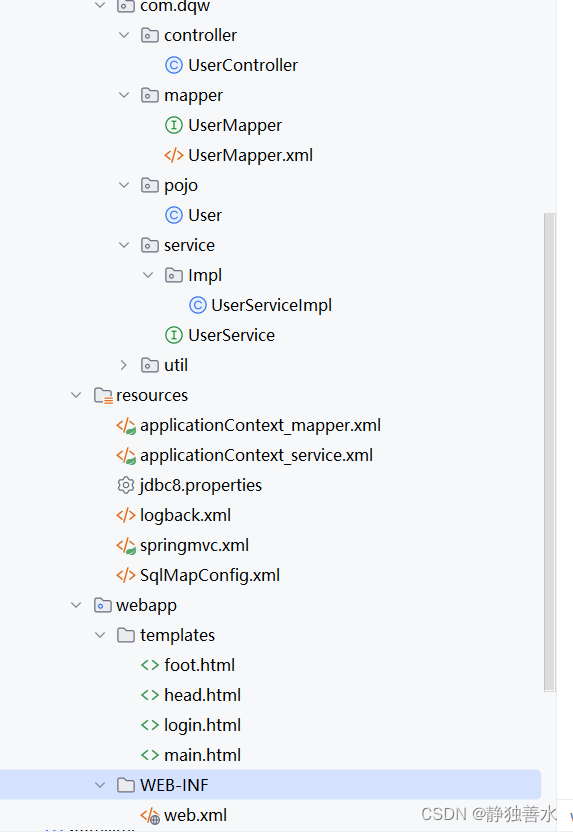Screen dimensions: 573x832
Task: Click the project tree vertical scrollbar
Action: (550, 452)
